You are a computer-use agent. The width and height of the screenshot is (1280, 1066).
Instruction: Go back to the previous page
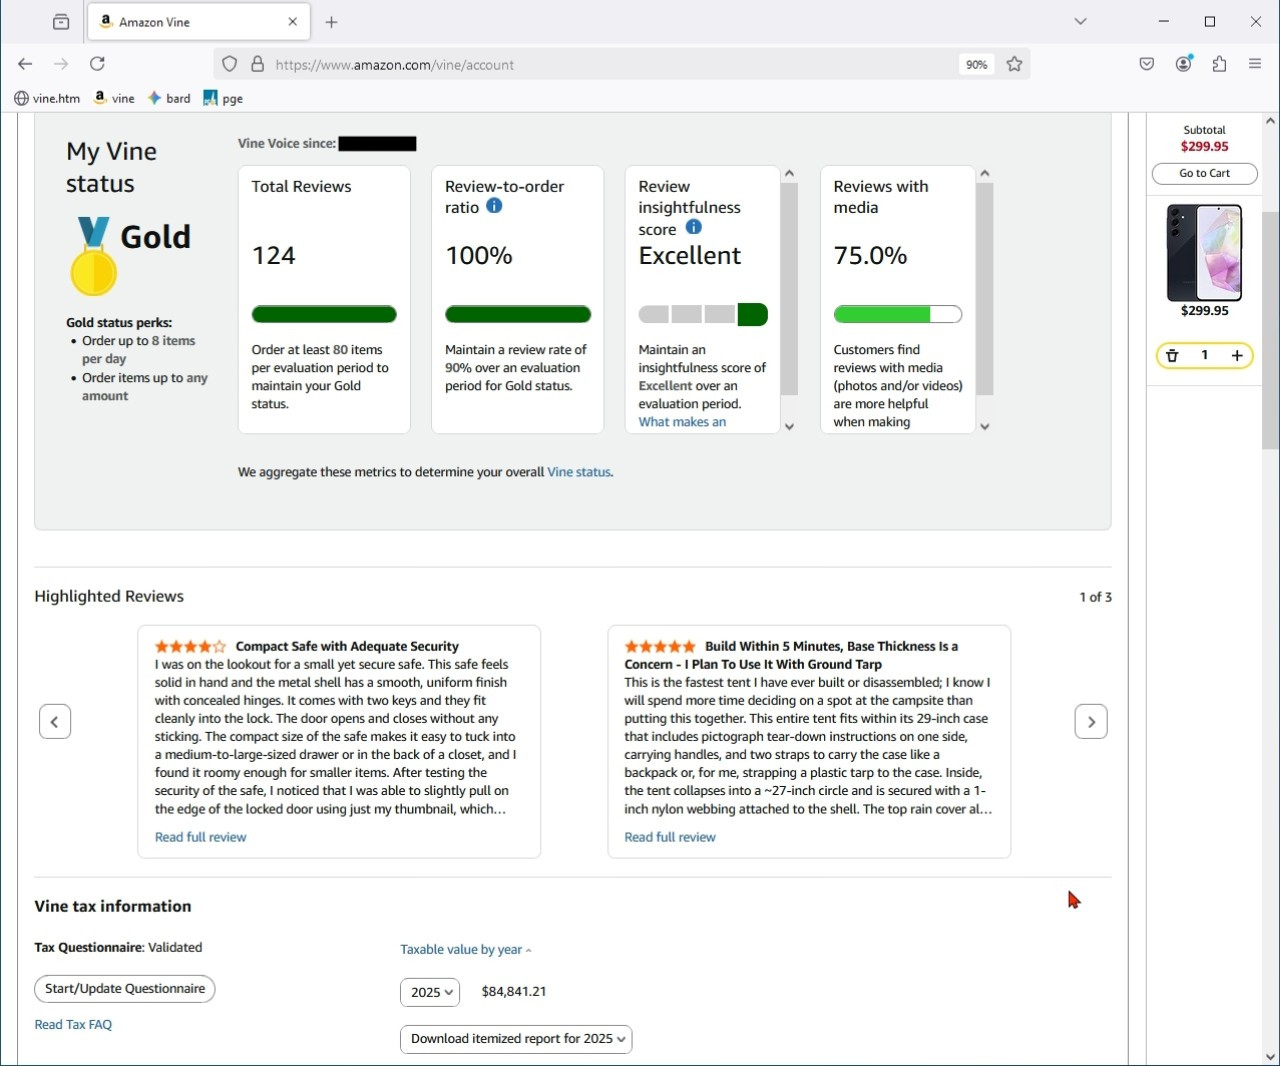25,64
